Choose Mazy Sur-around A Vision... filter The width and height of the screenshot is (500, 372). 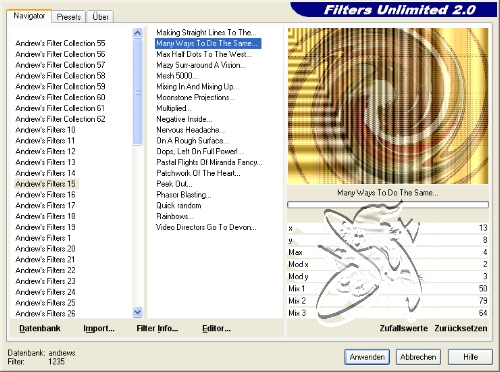click(x=201, y=65)
